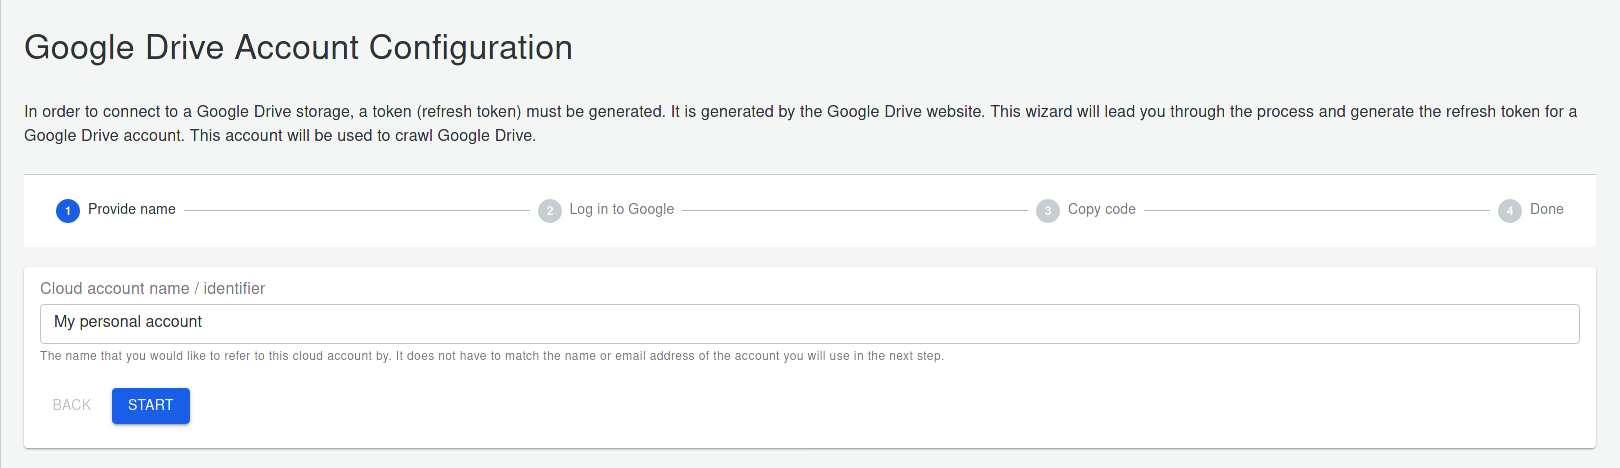This screenshot has height=468, width=1620.
Task: Click the connector line before the Done step
Action: click(x=1316, y=211)
